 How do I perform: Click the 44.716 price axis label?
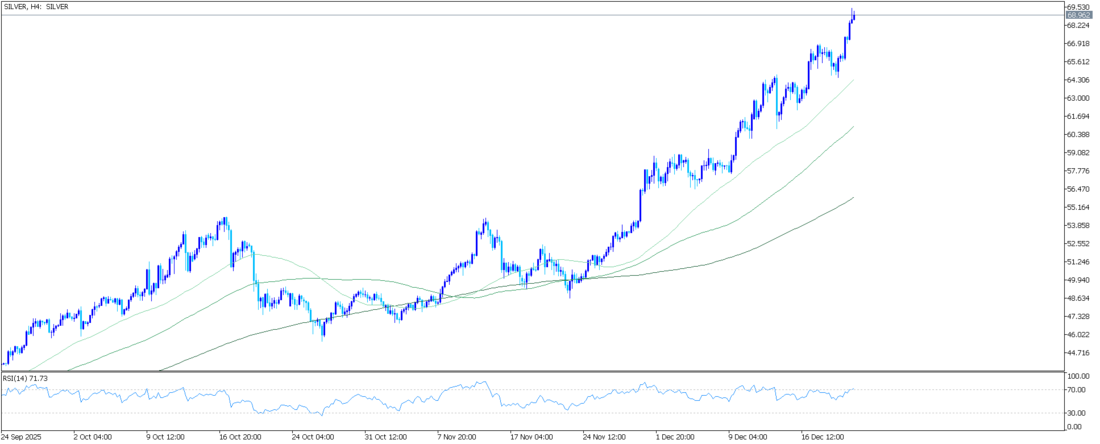pyautogui.click(x=1077, y=353)
